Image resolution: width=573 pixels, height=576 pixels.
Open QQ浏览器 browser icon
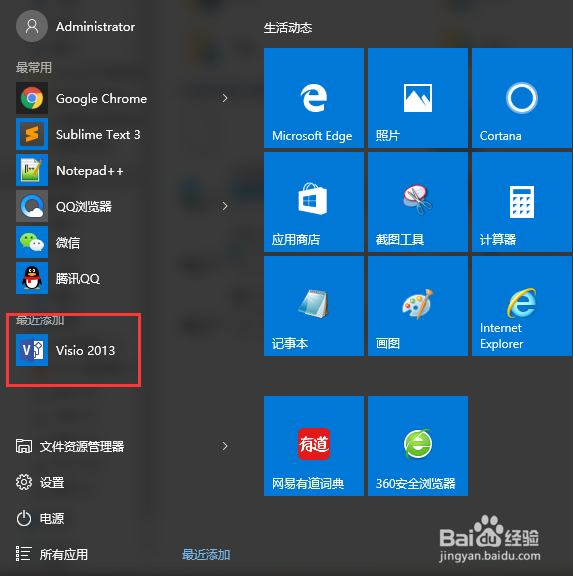pyautogui.click(x=32, y=206)
